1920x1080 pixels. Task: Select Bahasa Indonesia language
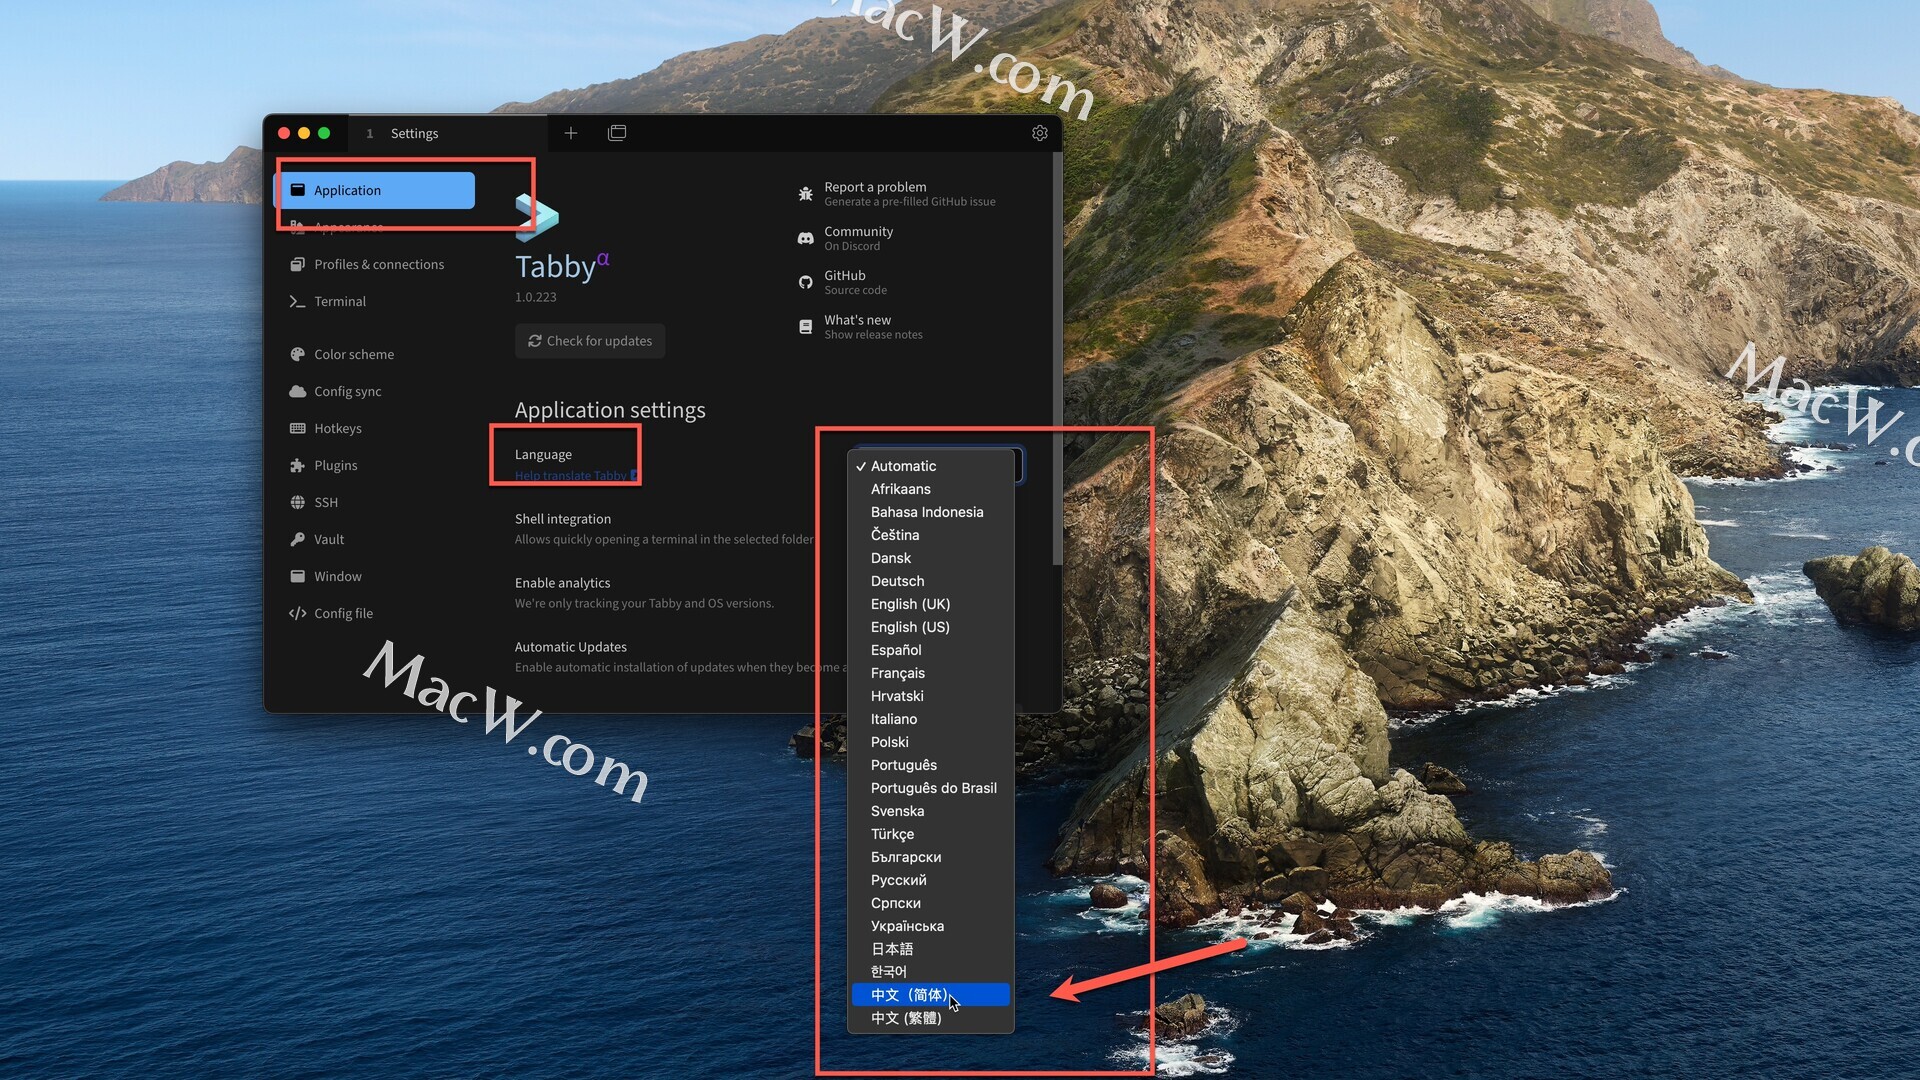[930, 512]
